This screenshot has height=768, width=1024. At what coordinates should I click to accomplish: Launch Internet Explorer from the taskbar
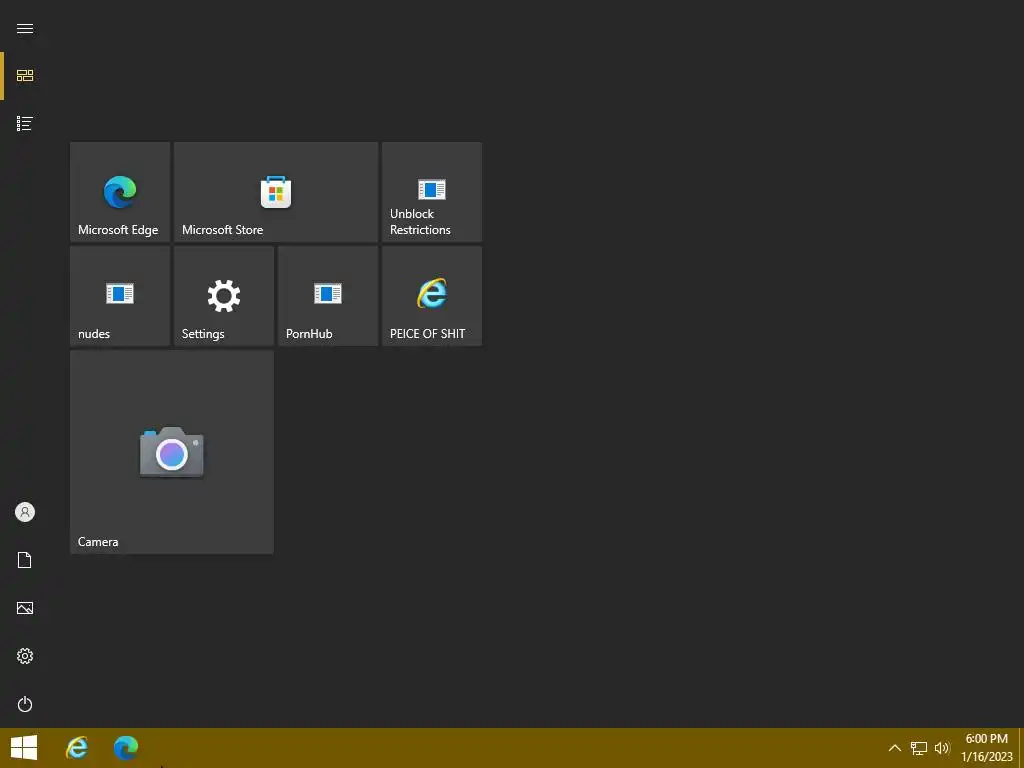(77, 748)
